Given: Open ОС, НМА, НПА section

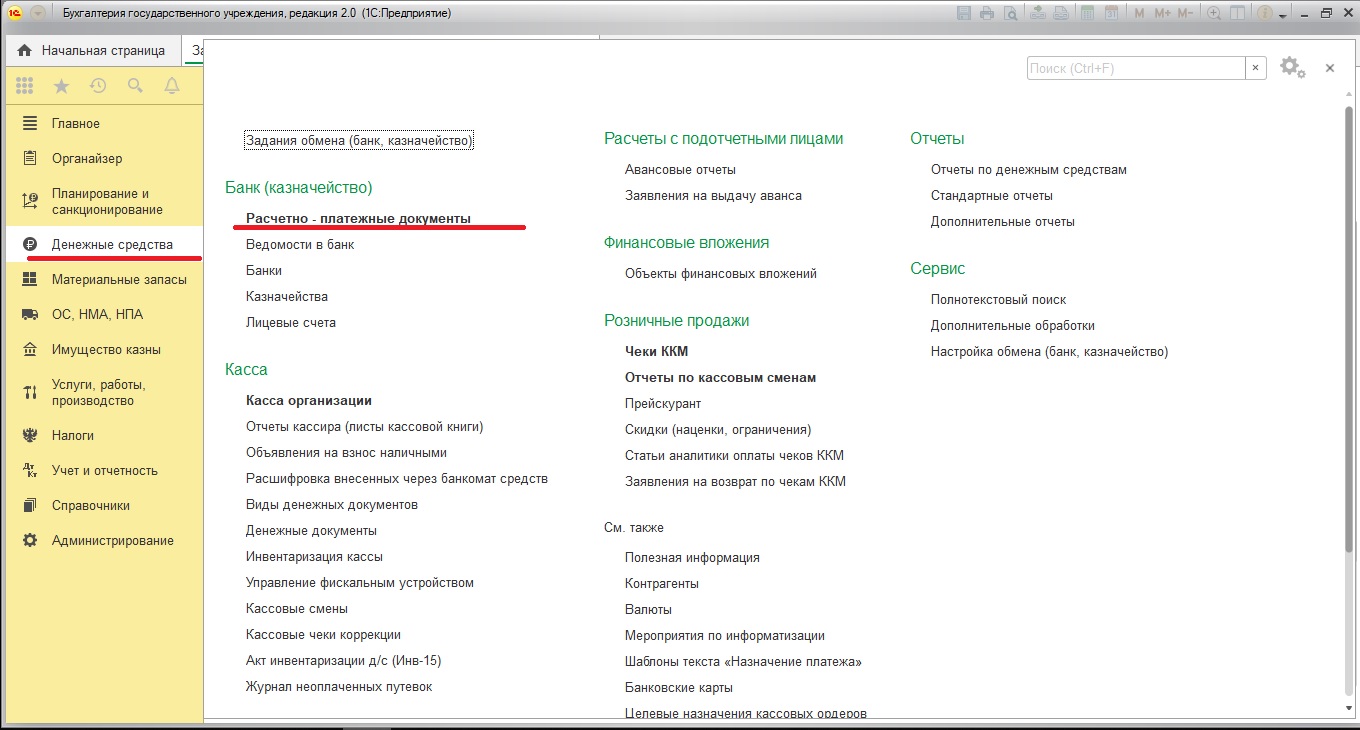Looking at the screenshot, I should 104,315.
